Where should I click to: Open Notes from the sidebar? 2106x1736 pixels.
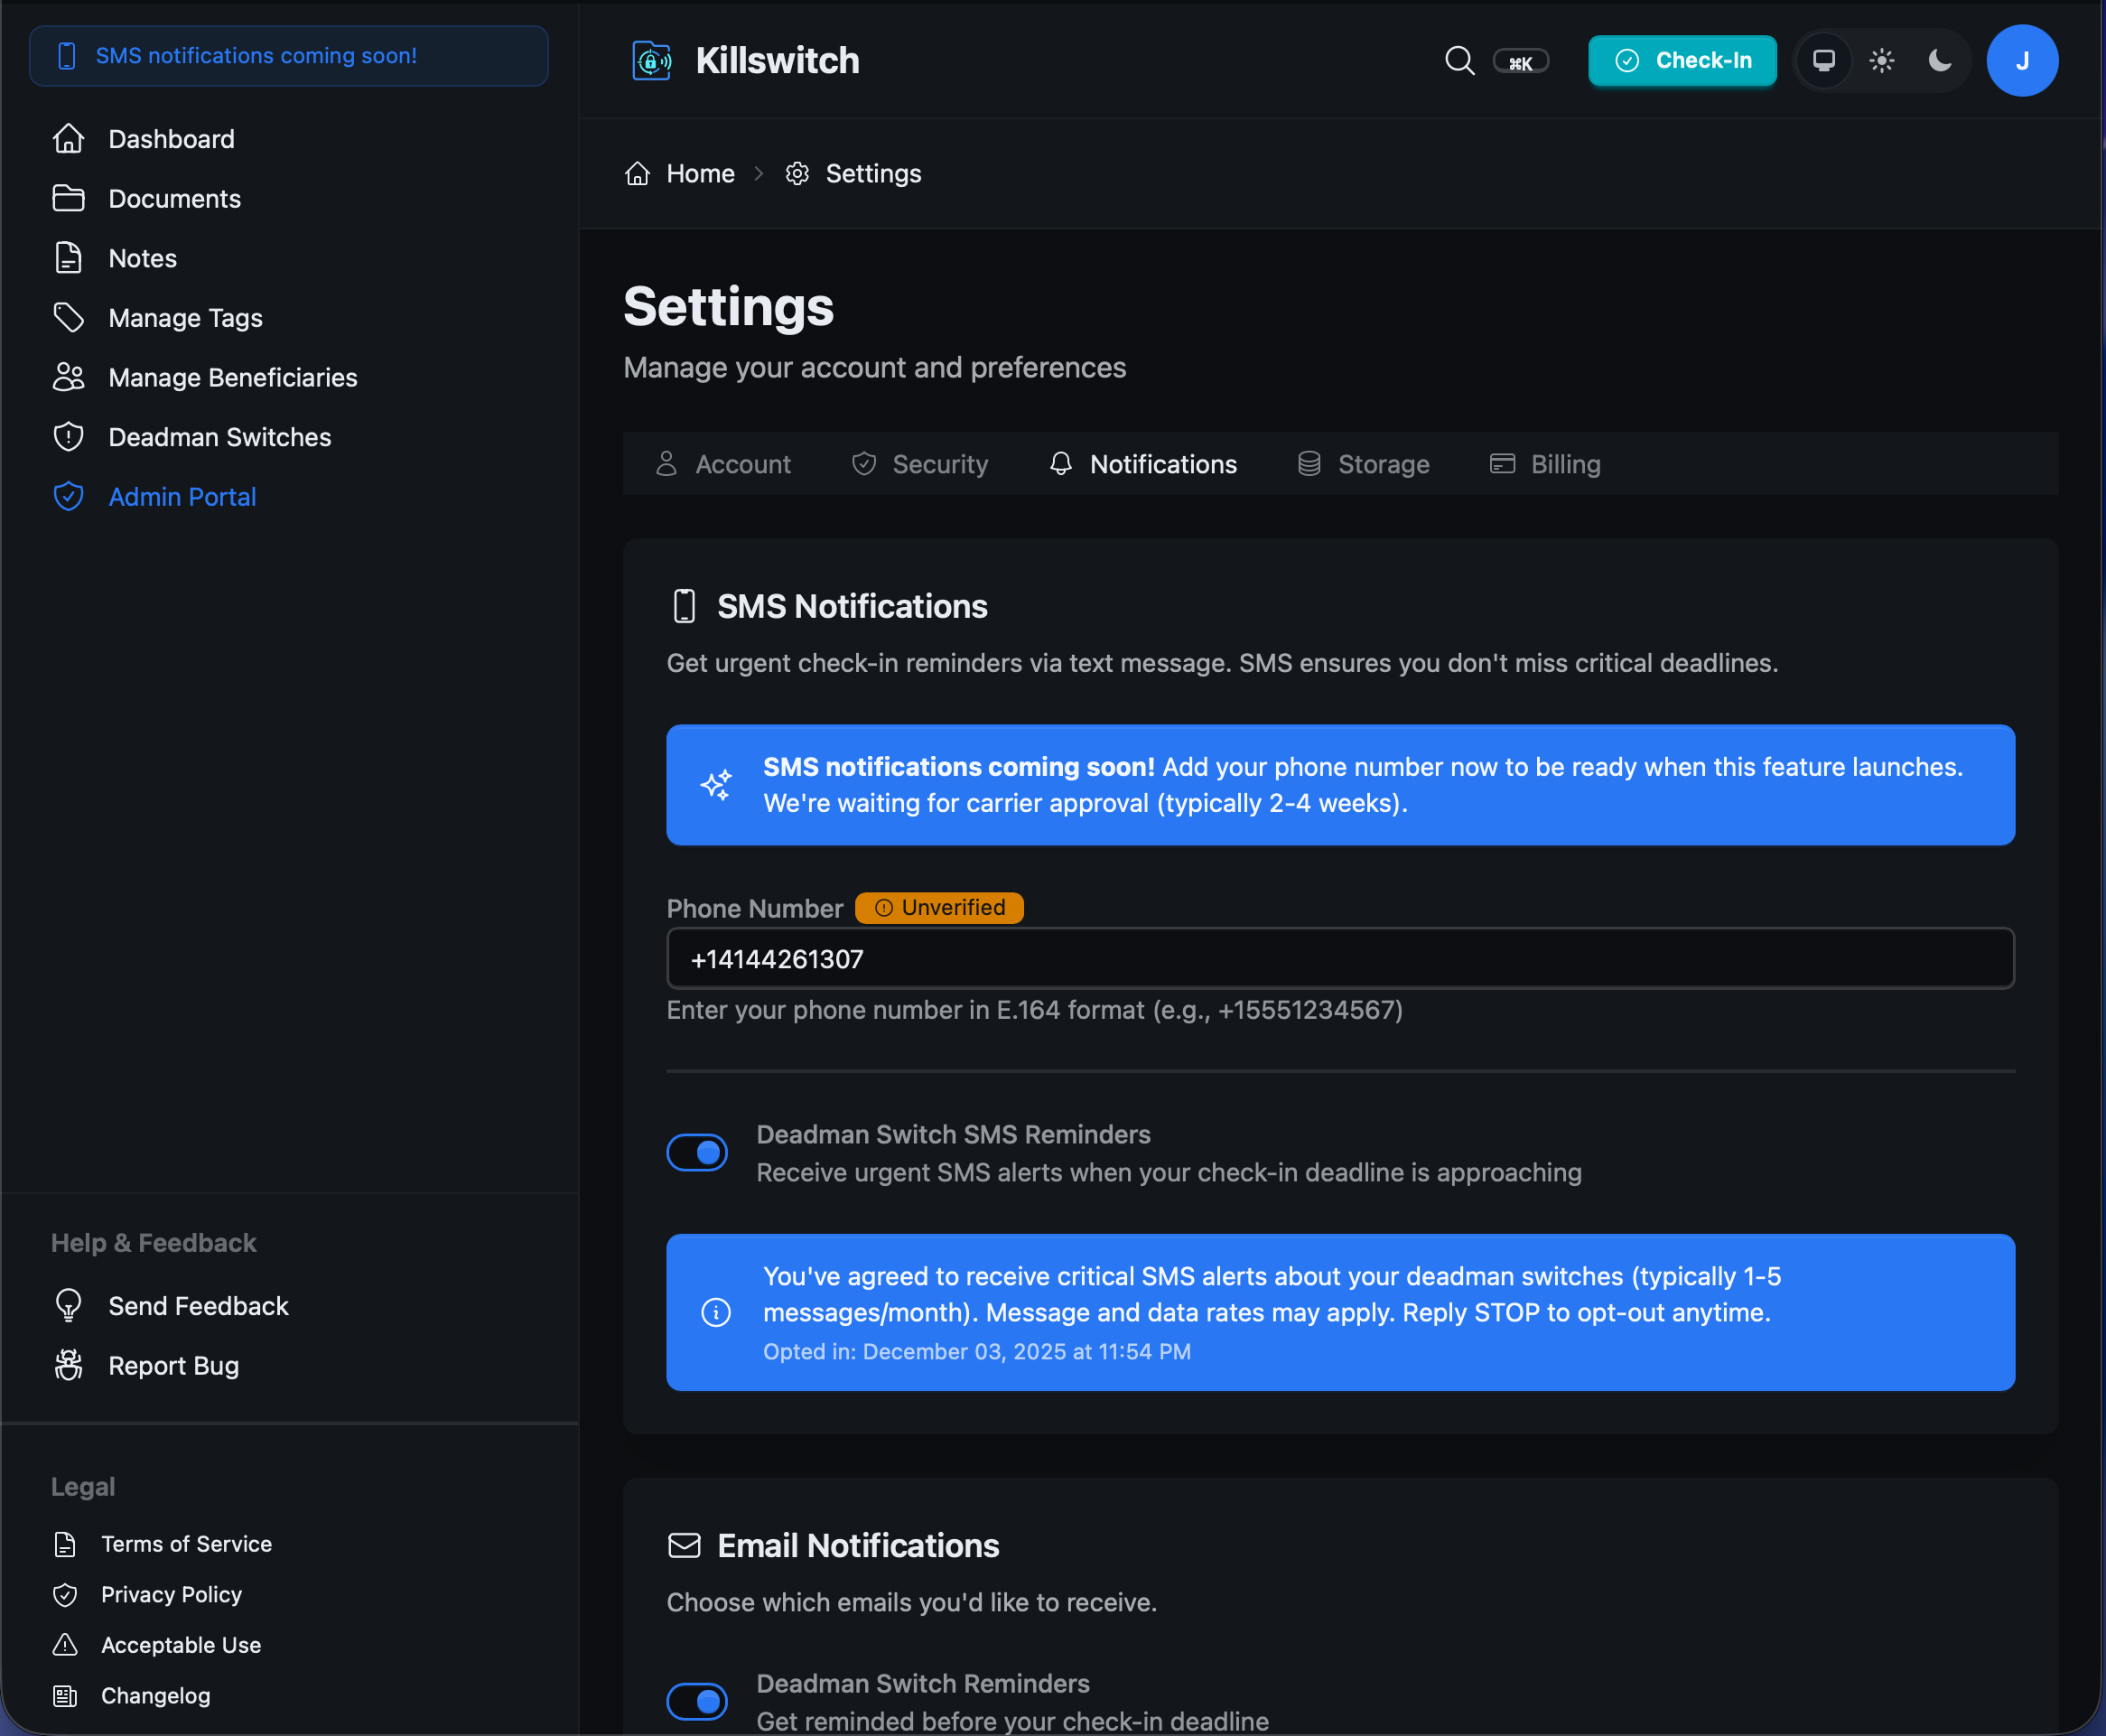(x=143, y=258)
